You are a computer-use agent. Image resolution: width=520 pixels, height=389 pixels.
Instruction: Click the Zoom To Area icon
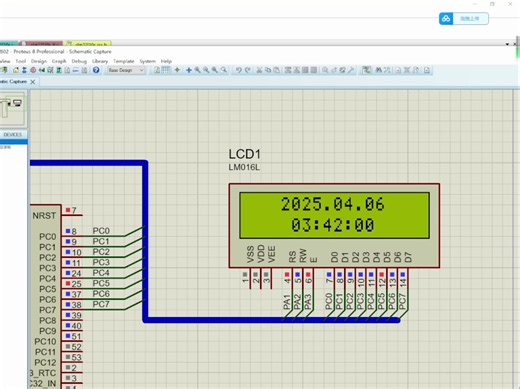(x=224, y=70)
